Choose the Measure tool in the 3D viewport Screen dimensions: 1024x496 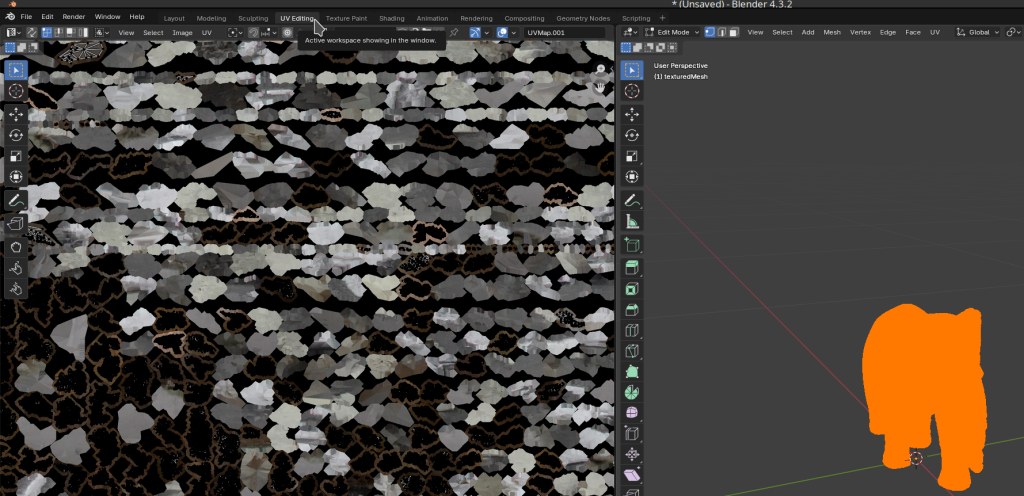(632, 222)
